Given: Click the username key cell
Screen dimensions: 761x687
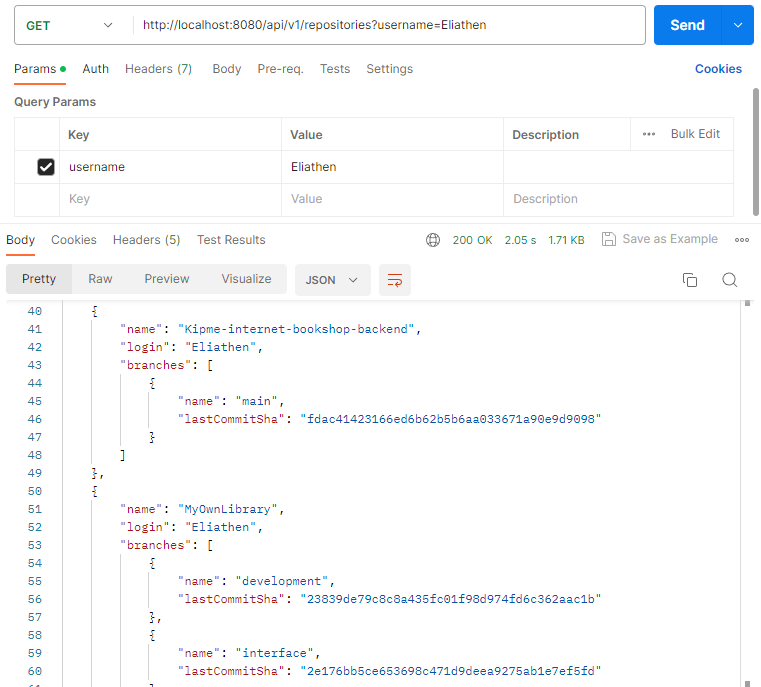Looking at the screenshot, I should [170, 167].
